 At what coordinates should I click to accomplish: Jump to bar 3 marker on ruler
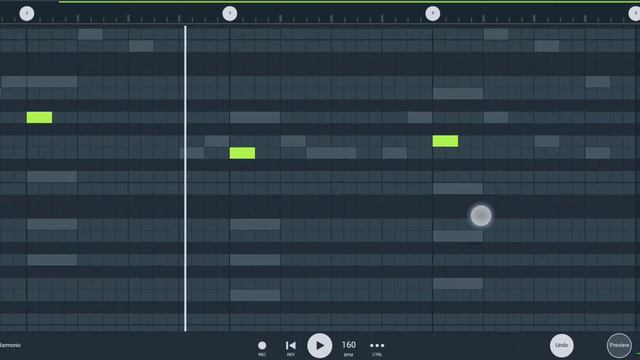pos(229,13)
